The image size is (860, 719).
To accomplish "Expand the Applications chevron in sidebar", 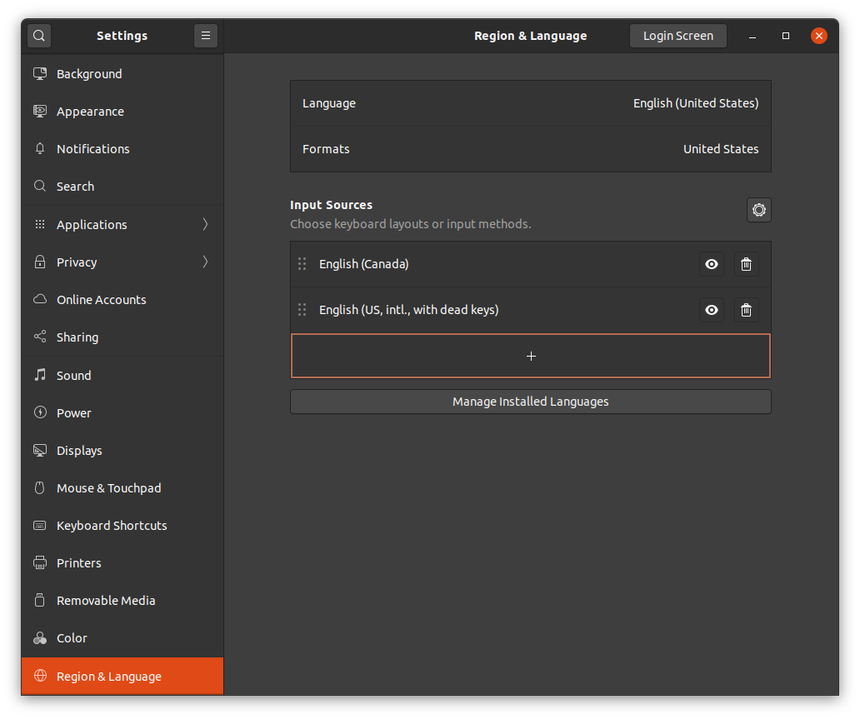I will 205,225.
